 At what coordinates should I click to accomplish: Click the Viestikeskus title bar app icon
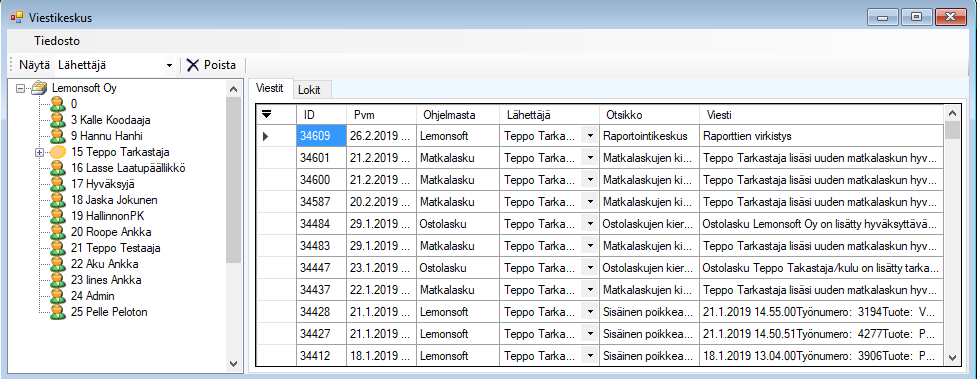[x=17, y=17]
